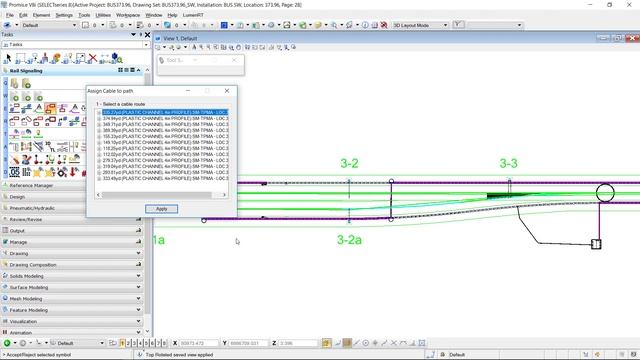Click the Y coordinate input field

(x=248, y=343)
